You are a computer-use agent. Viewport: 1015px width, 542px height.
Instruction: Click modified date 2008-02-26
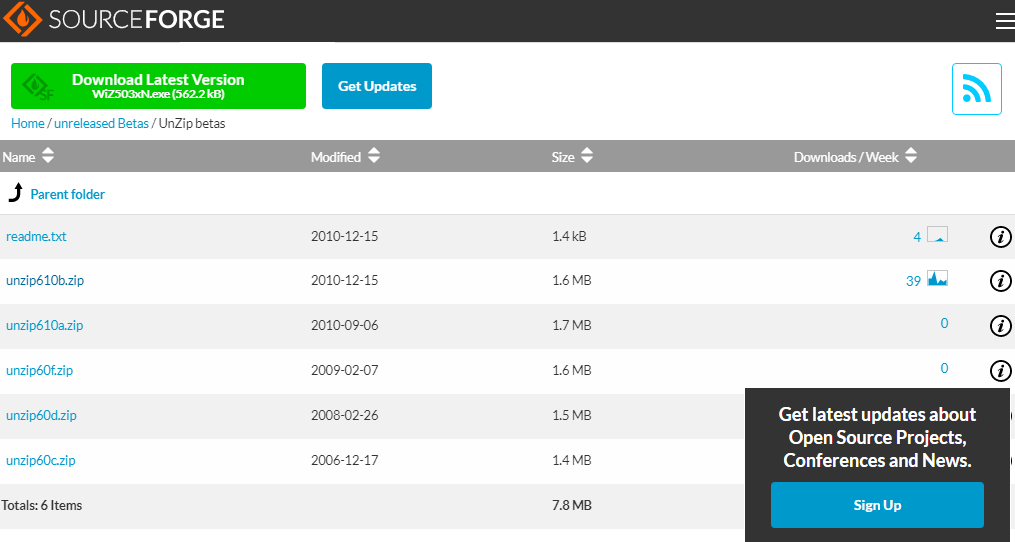[344, 415]
